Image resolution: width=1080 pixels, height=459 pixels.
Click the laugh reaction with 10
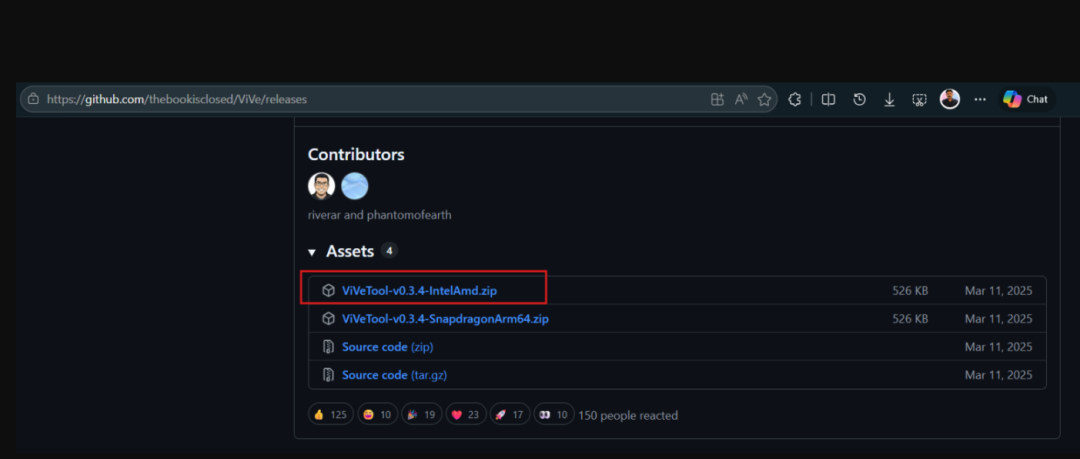pos(377,415)
